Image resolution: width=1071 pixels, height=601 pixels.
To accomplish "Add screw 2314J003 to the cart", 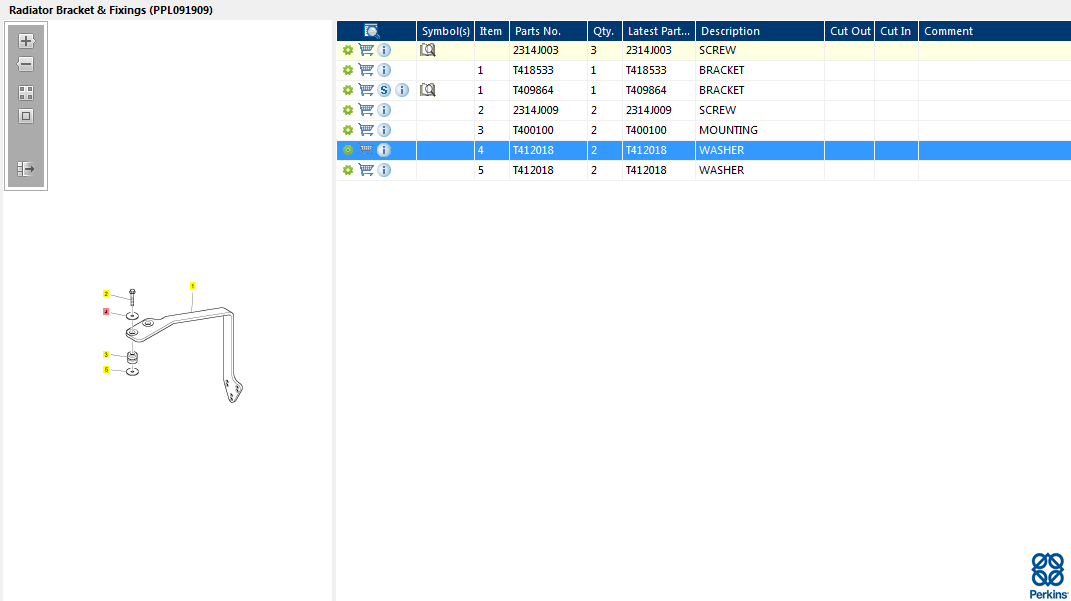I will (366, 50).
